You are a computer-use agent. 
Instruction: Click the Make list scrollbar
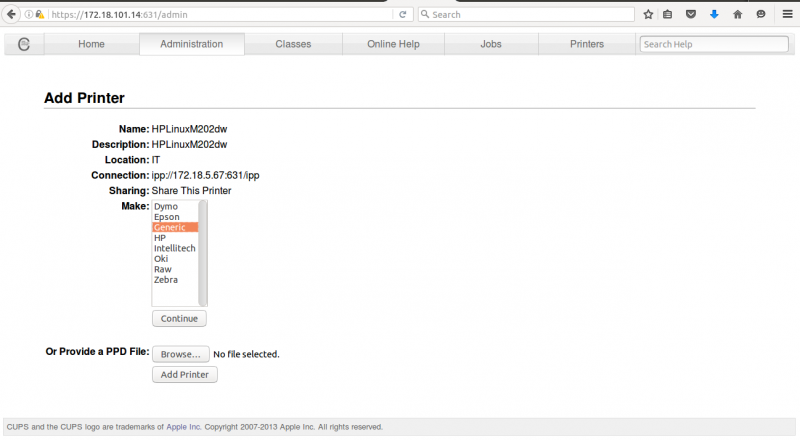click(x=203, y=253)
